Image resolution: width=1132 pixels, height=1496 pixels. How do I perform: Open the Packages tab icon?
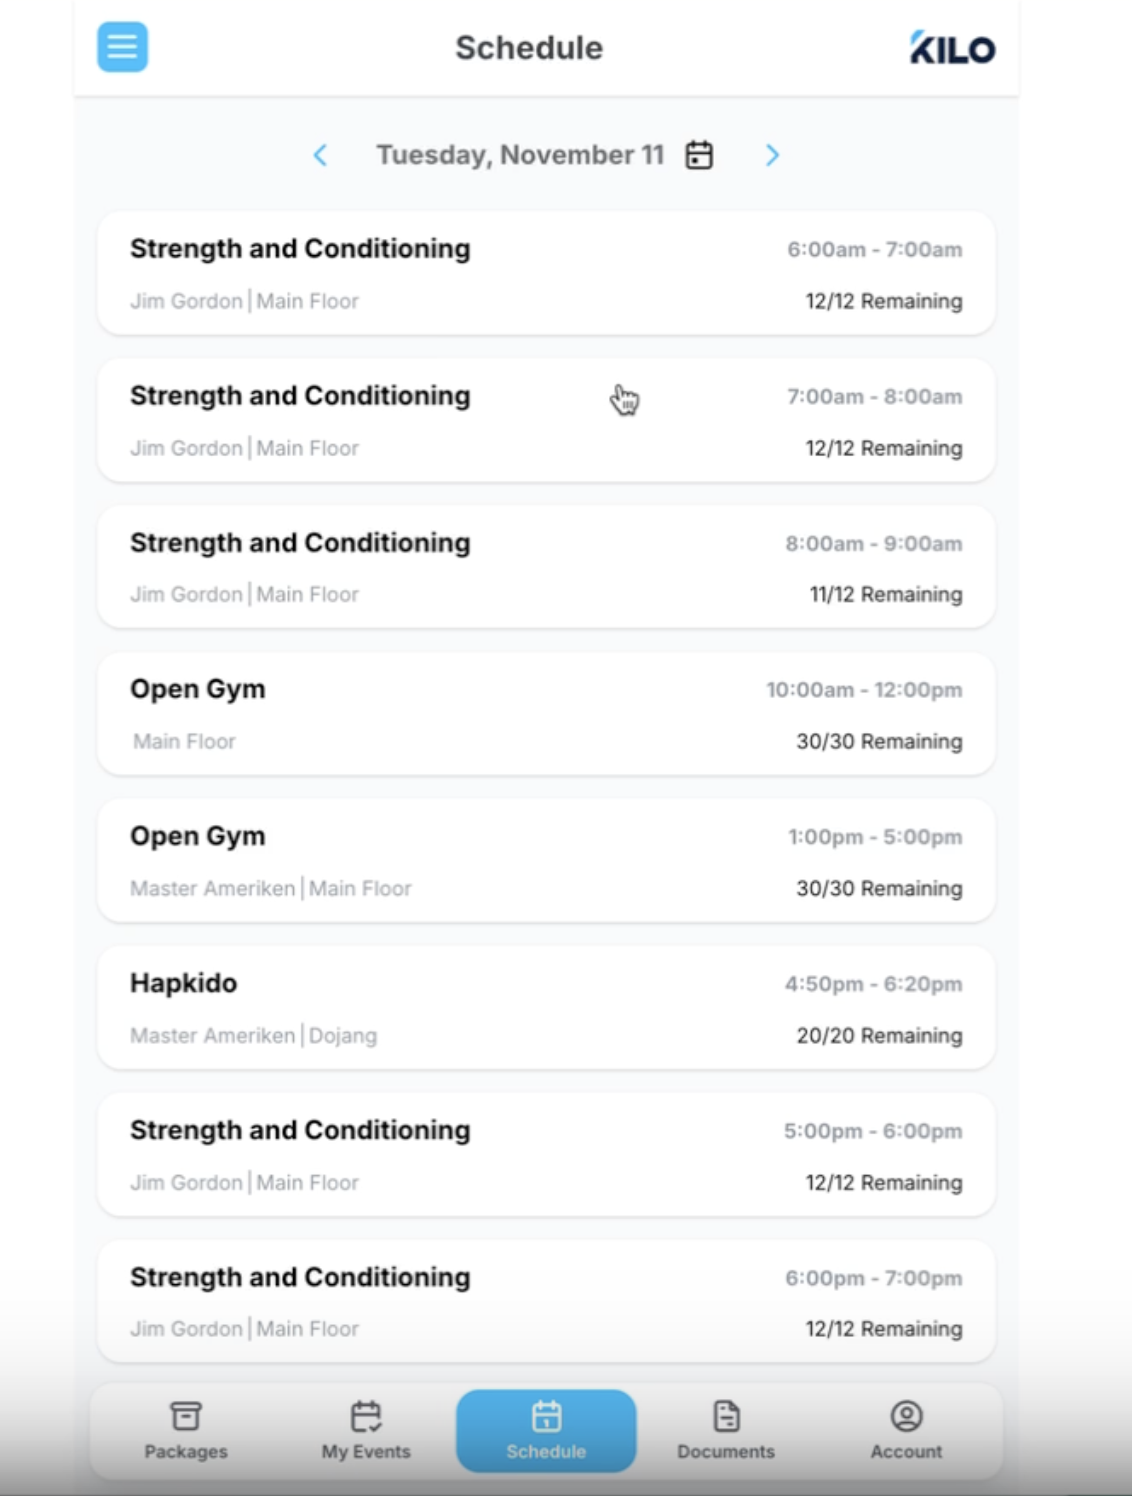186,1417
